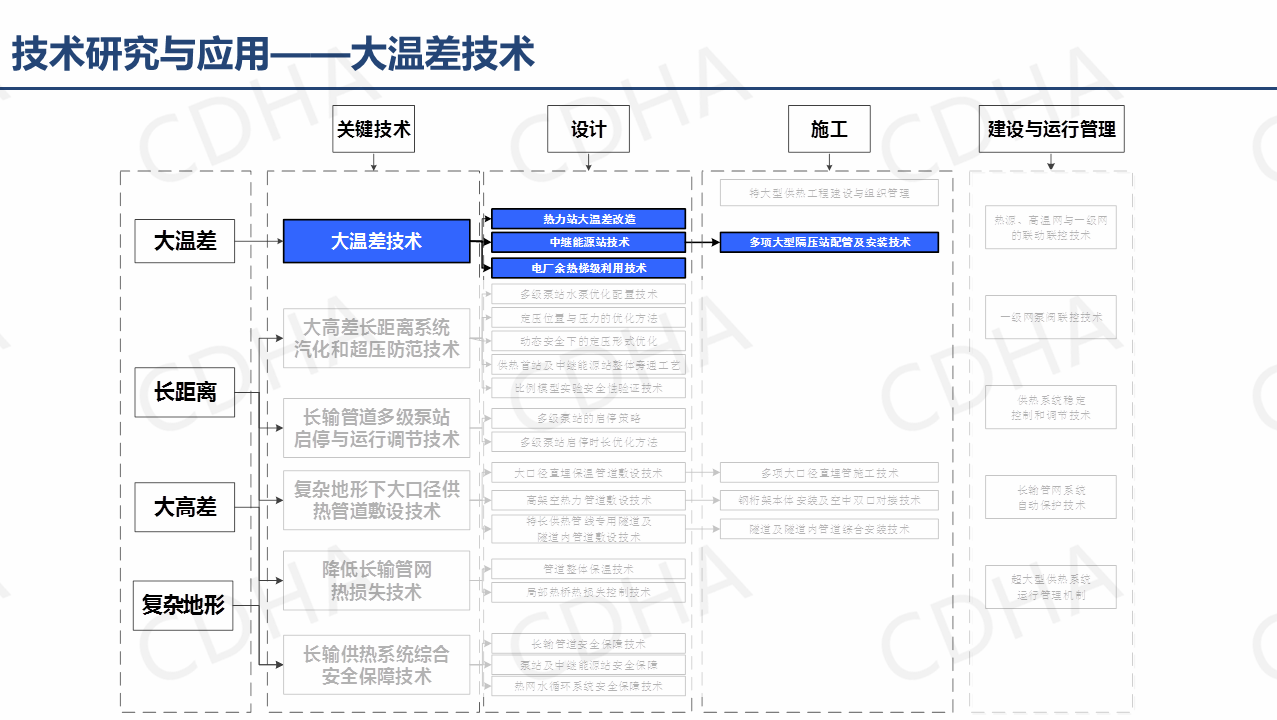Click the blue 中继能源站技术 box
Screen dimensions: 1277x720
(x=588, y=242)
